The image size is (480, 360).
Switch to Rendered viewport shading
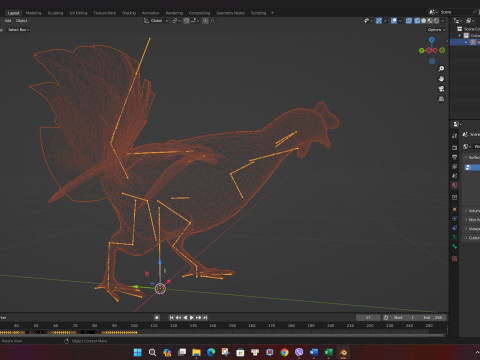pyautogui.click(x=436, y=21)
